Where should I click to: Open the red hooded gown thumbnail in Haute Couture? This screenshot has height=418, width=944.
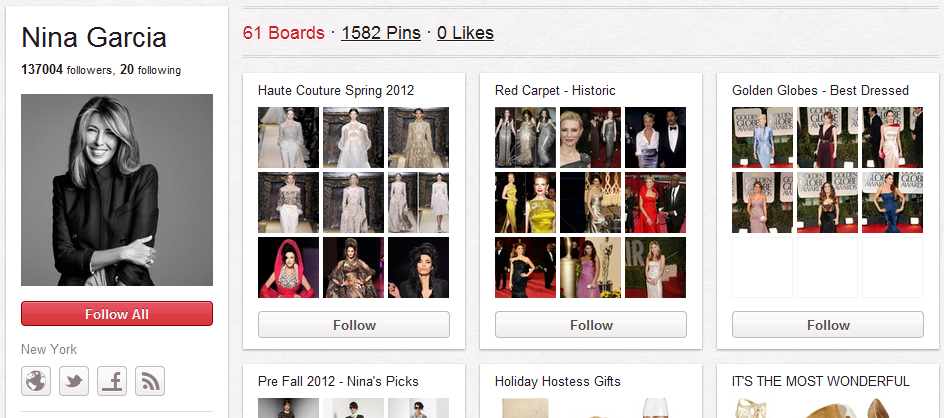click(x=288, y=267)
